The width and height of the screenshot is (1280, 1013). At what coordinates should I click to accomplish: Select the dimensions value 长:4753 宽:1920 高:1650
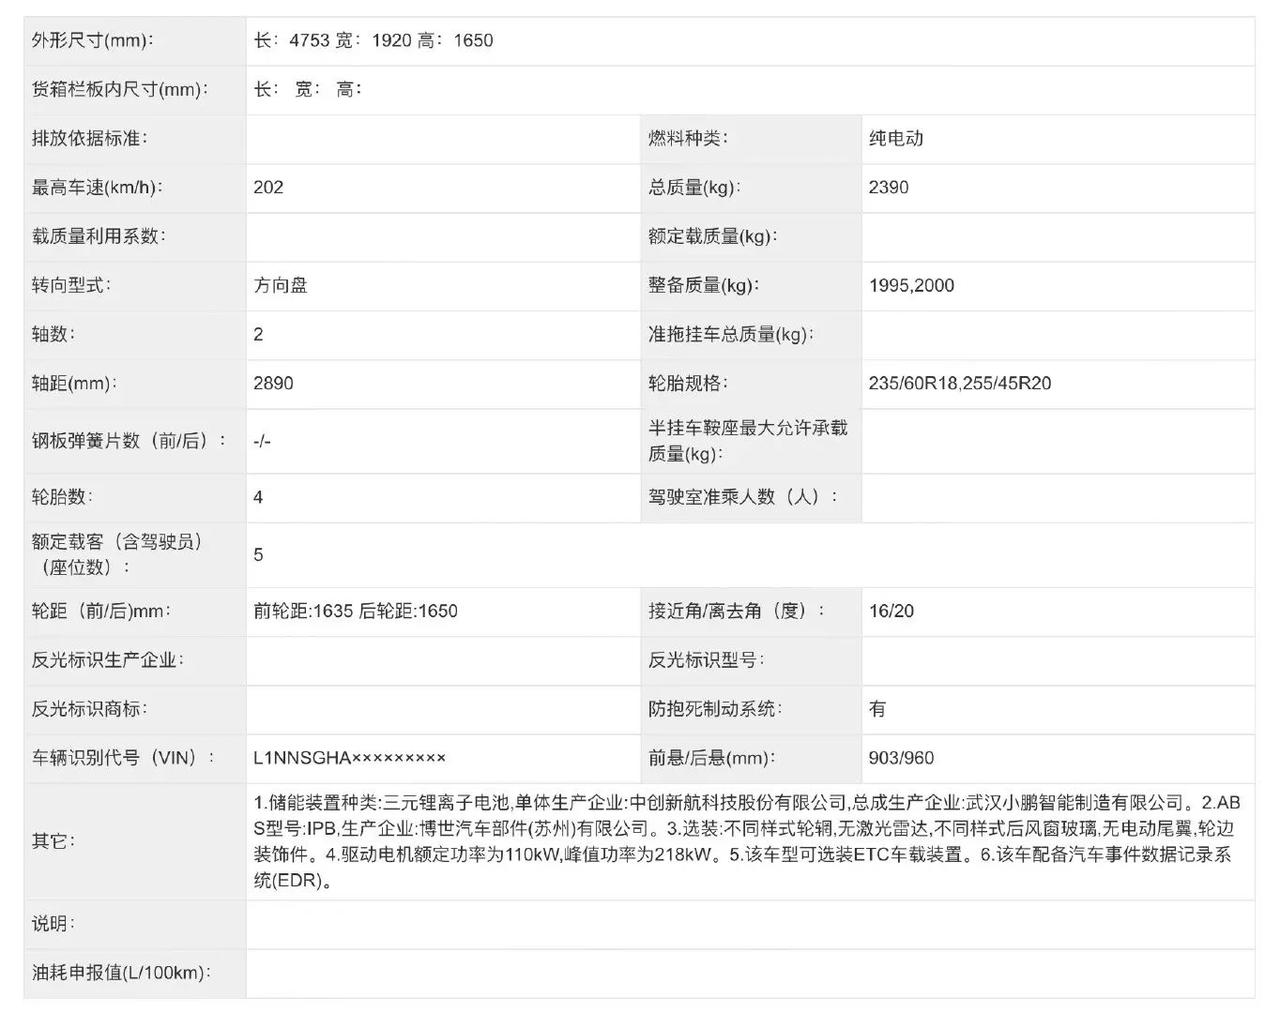pos(373,41)
